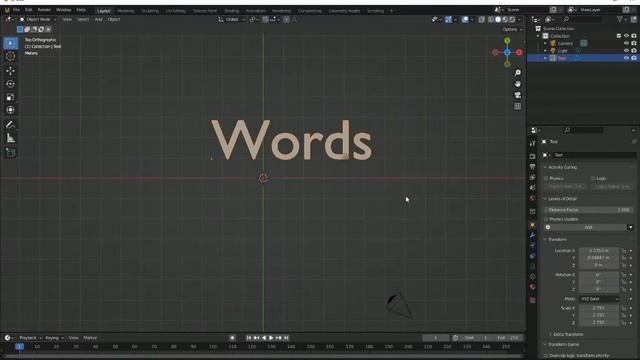Toggle viewport gizmos button
Screen dimensions: 640x360
448,19
